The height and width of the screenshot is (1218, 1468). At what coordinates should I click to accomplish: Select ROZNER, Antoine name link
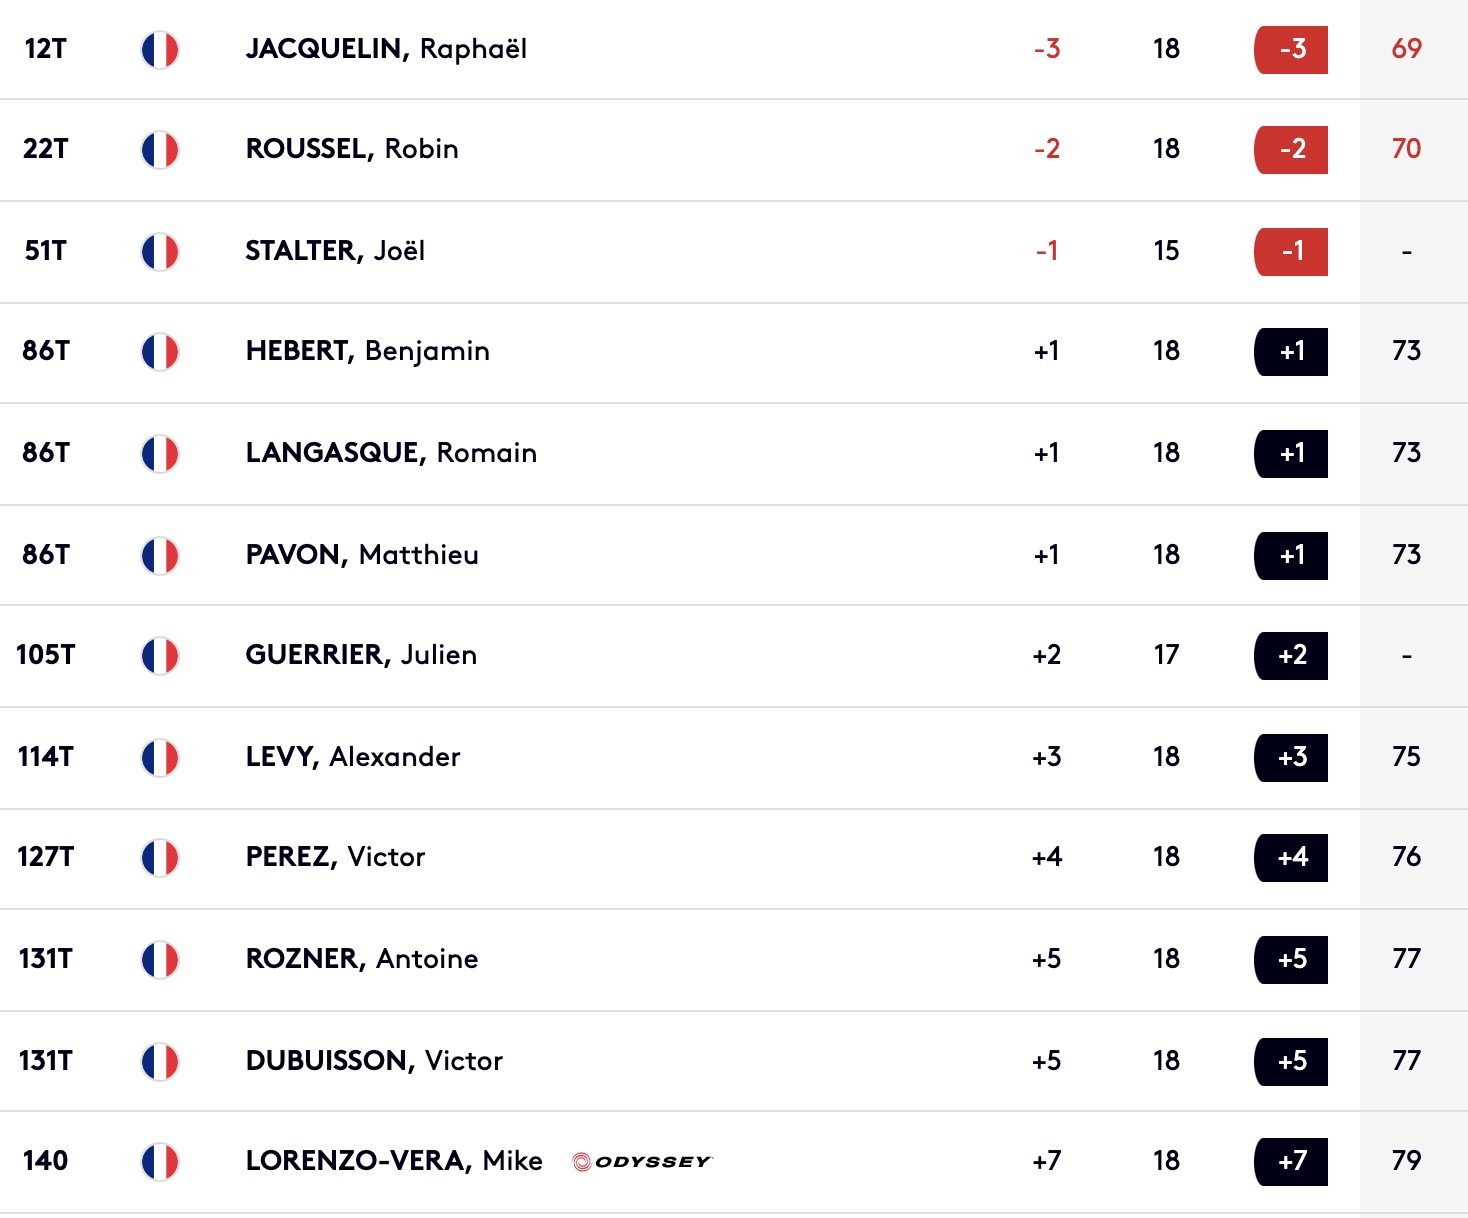(362, 959)
